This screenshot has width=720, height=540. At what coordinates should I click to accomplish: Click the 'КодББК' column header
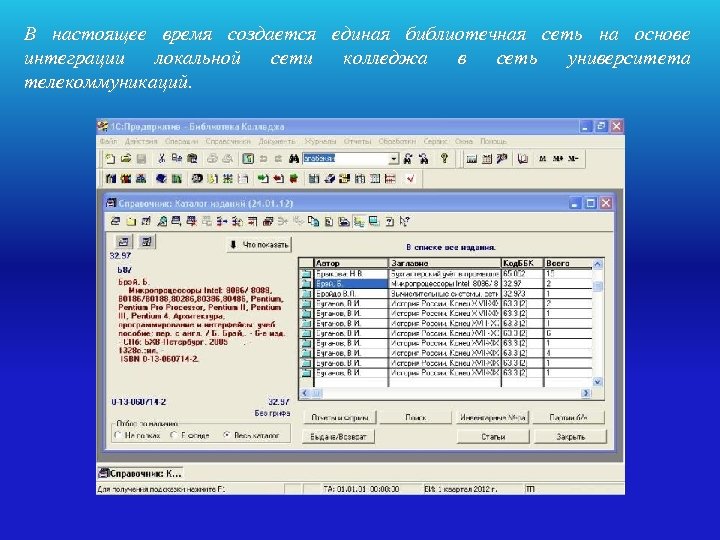click(x=522, y=263)
